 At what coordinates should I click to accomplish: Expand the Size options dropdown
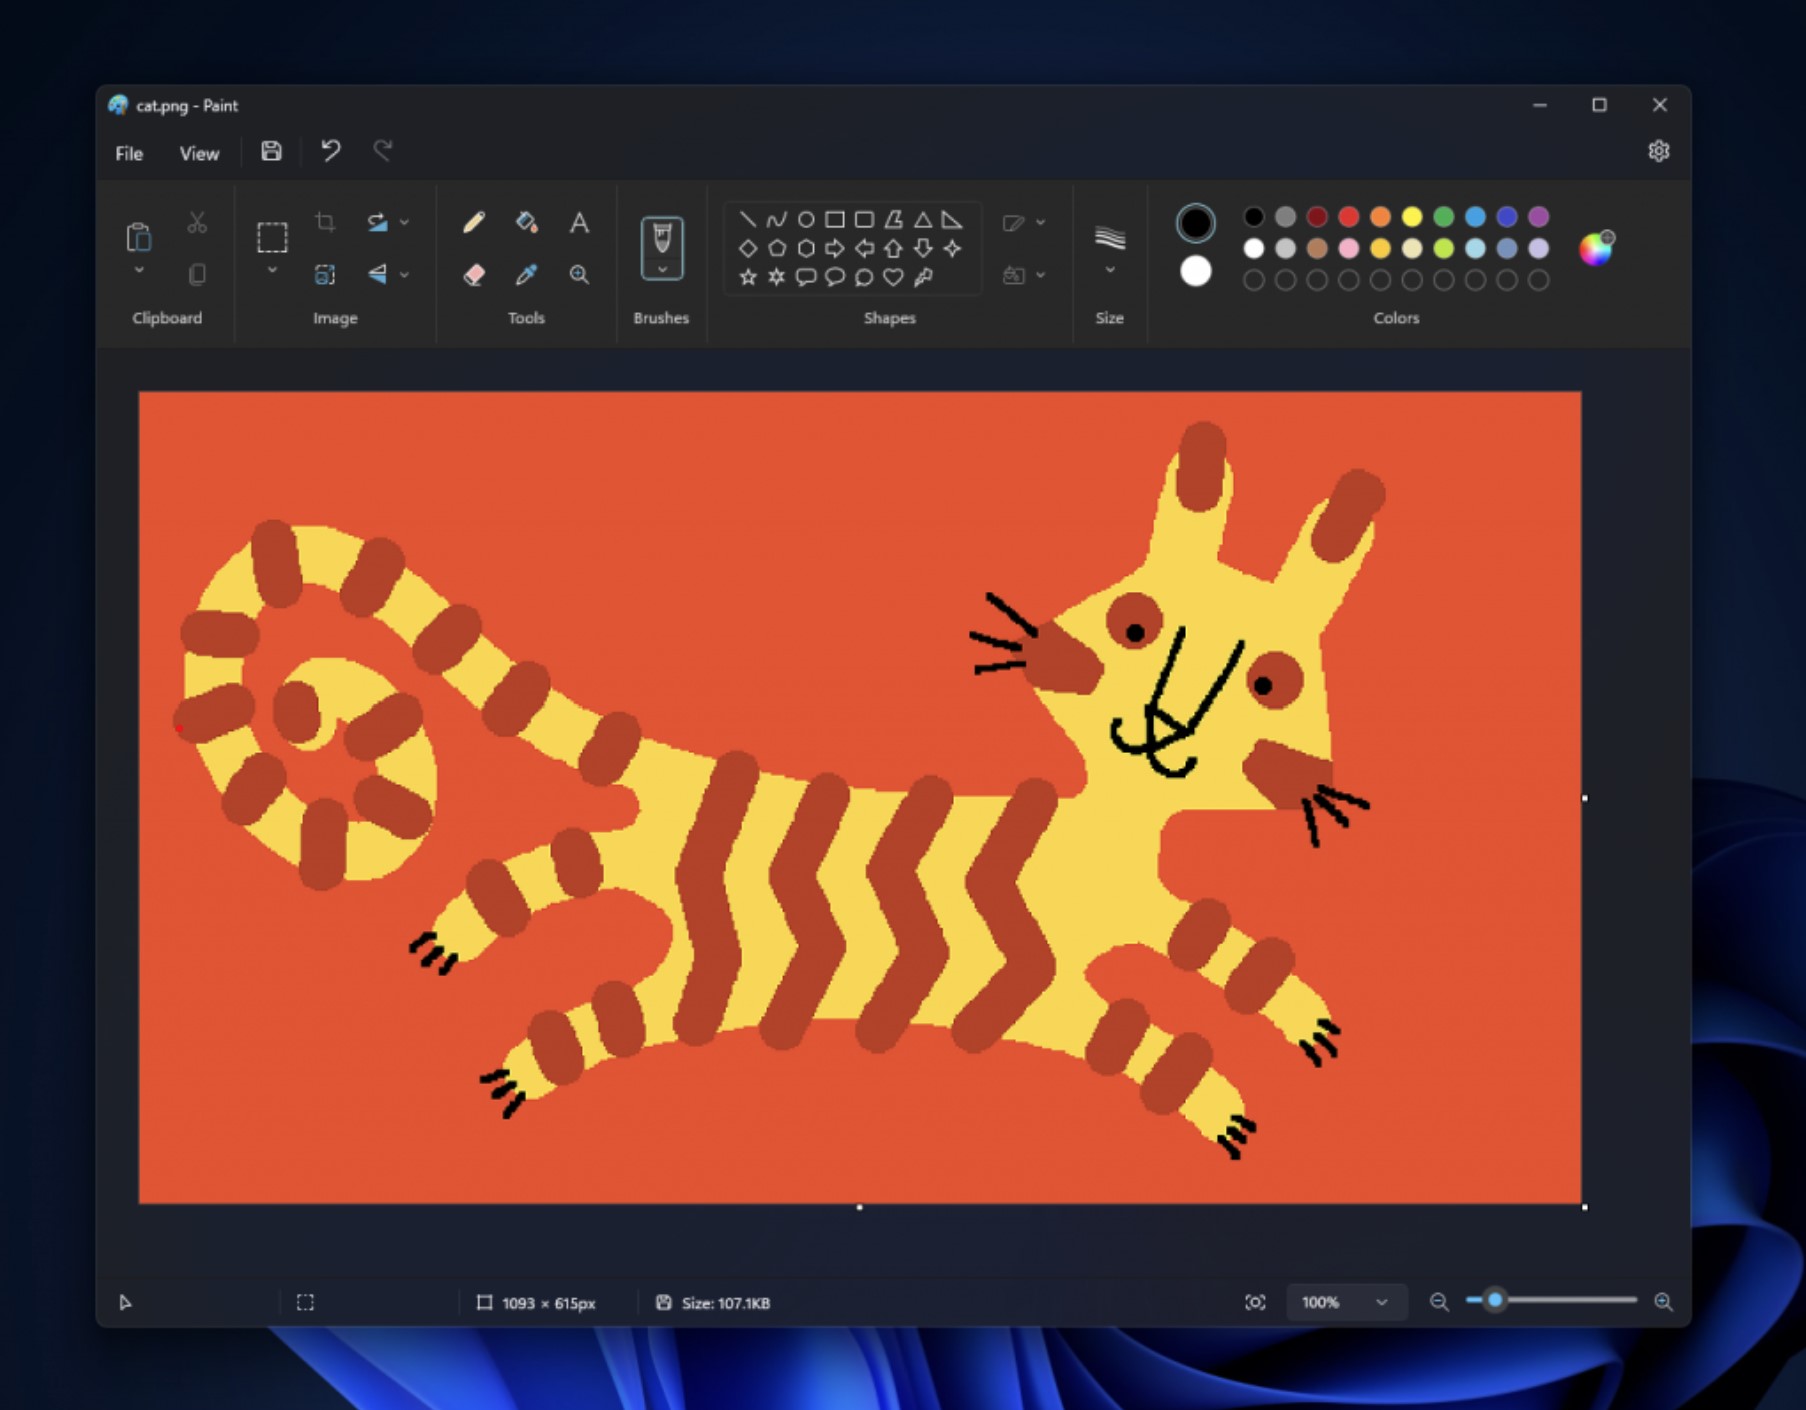coord(1109,271)
